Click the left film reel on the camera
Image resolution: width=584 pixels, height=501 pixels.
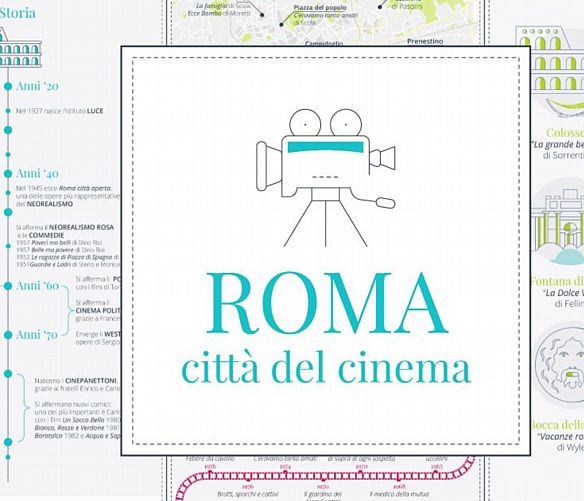point(305,124)
